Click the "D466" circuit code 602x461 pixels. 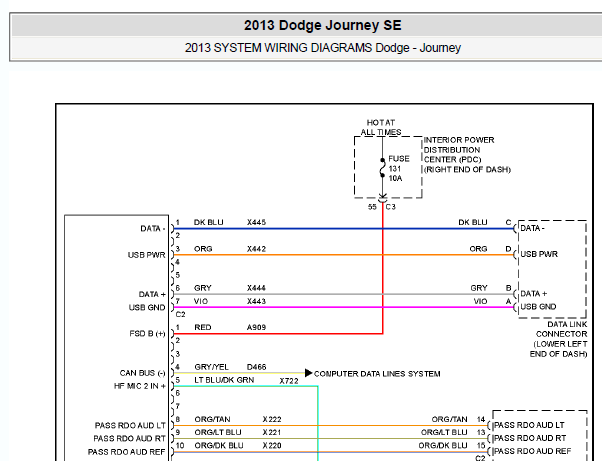(x=256, y=367)
